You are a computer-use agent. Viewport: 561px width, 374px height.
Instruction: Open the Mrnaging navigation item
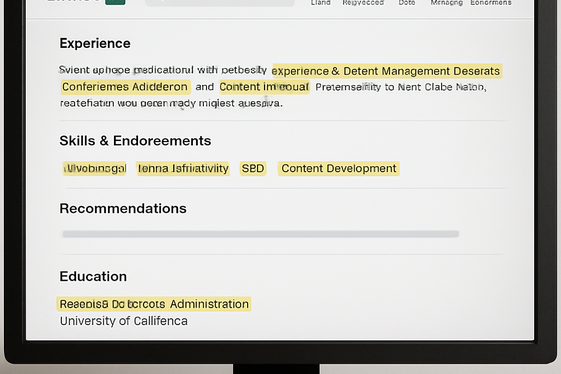click(x=447, y=3)
